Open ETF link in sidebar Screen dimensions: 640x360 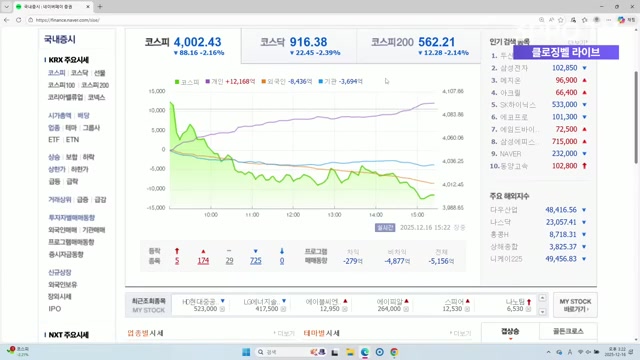54,140
